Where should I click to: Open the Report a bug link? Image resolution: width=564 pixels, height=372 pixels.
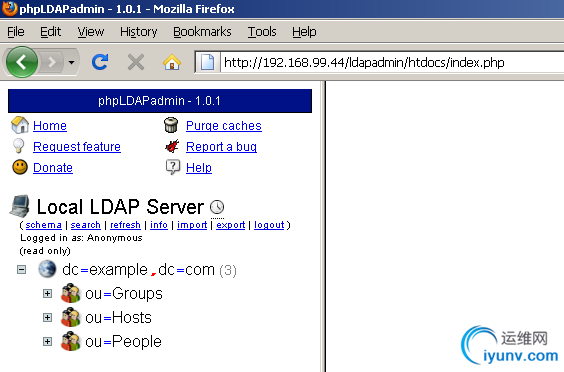(x=221, y=146)
